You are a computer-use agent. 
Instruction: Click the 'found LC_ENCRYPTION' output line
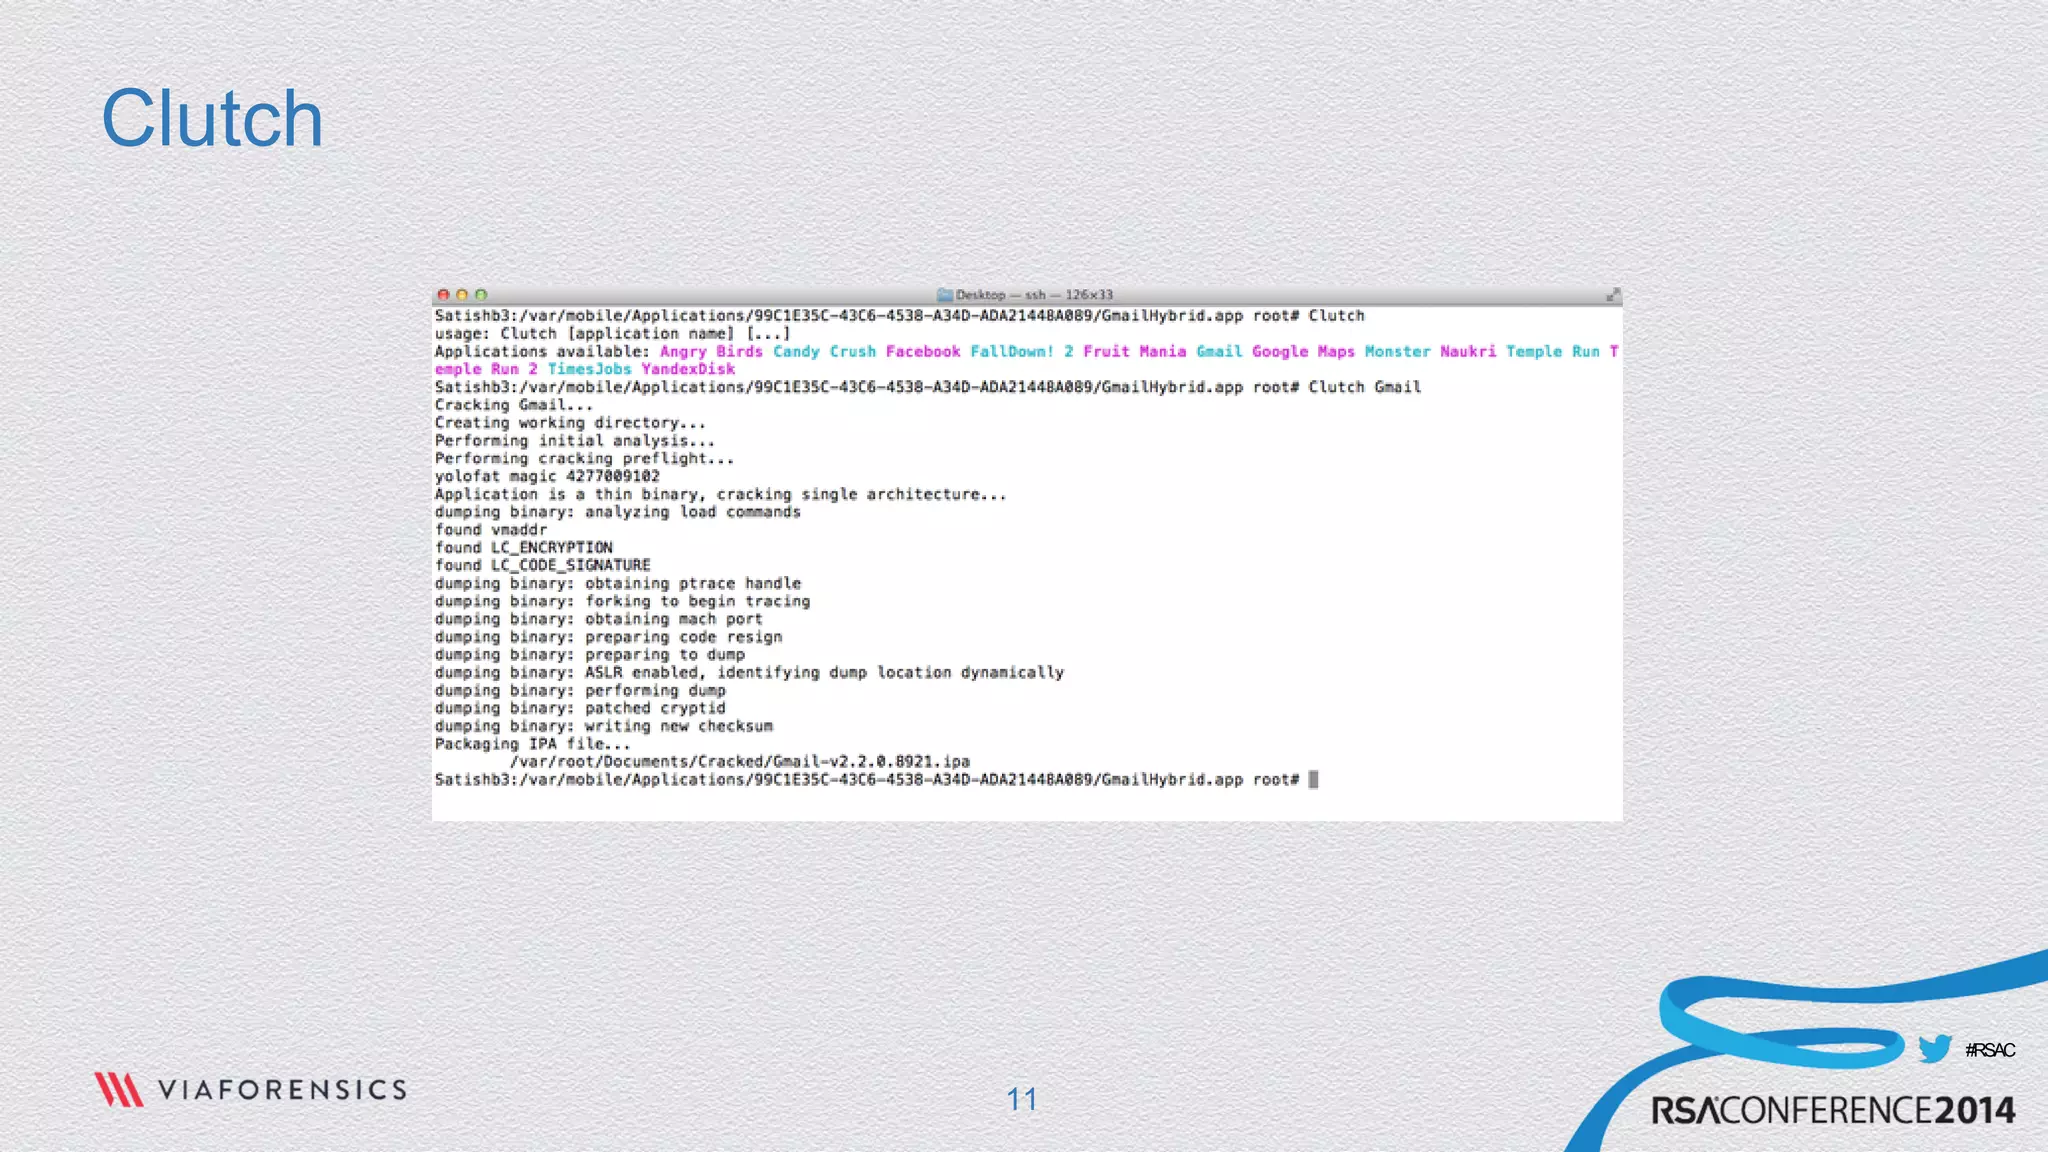(523, 548)
